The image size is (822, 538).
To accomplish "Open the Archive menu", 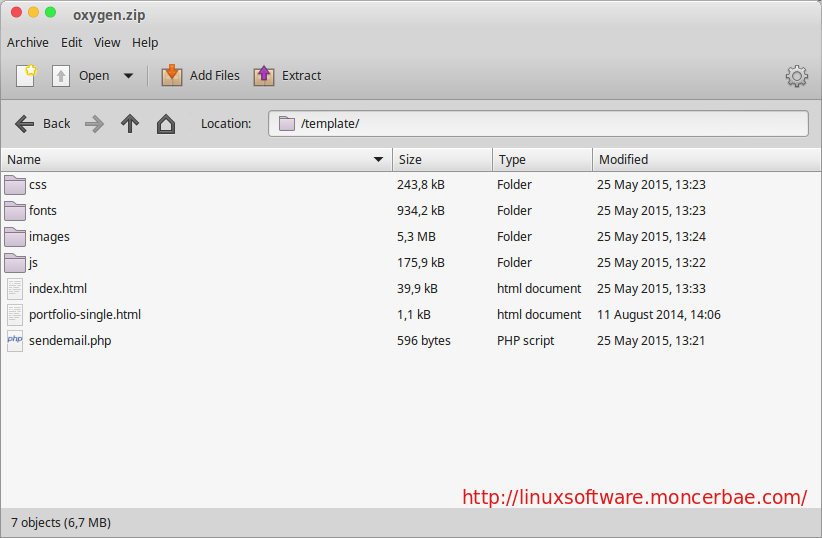I will click(x=28, y=42).
